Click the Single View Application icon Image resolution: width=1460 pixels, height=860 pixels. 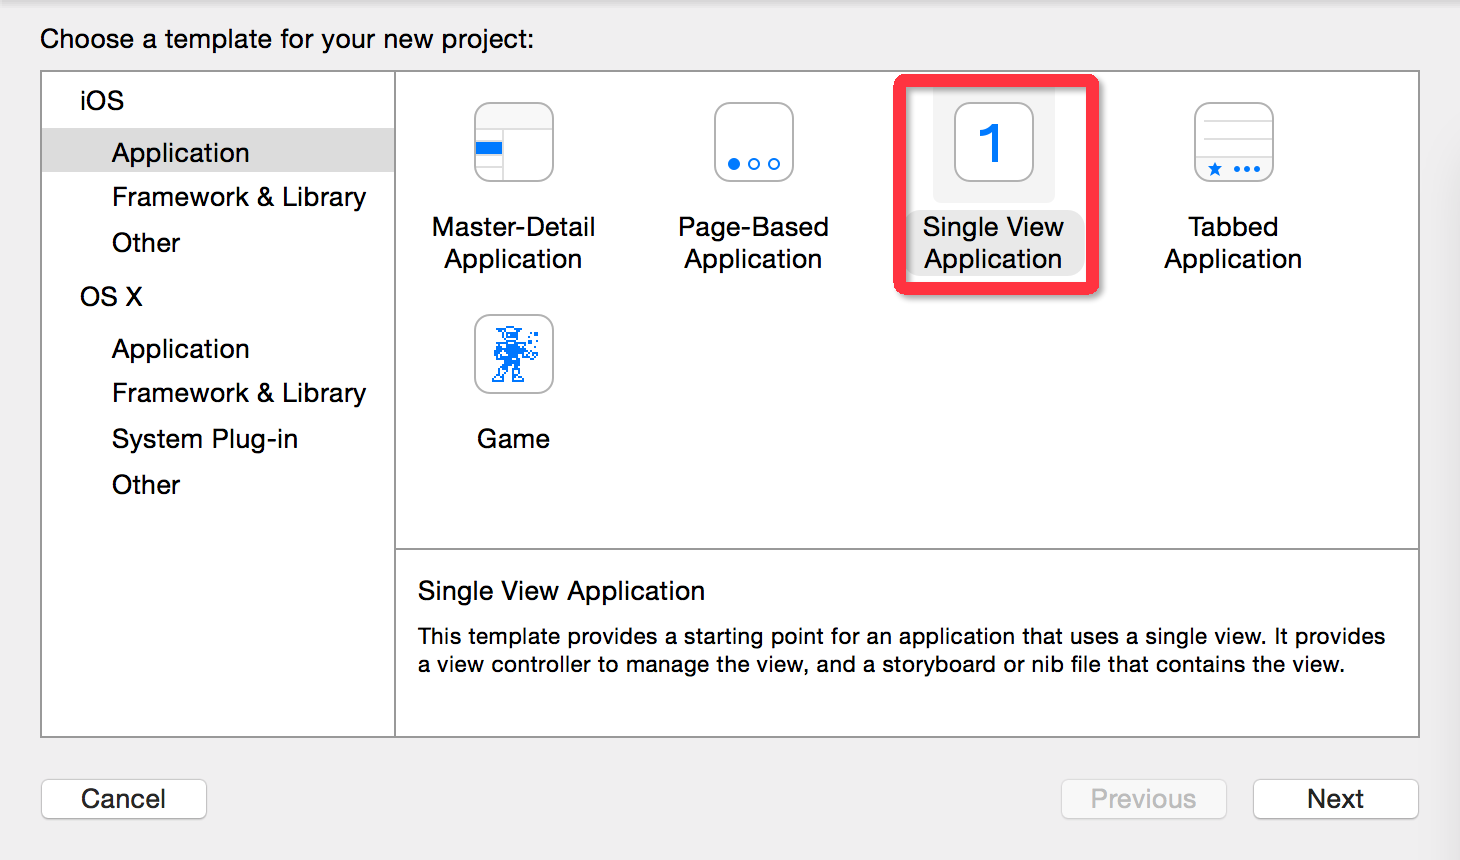[x=993, y=142]
